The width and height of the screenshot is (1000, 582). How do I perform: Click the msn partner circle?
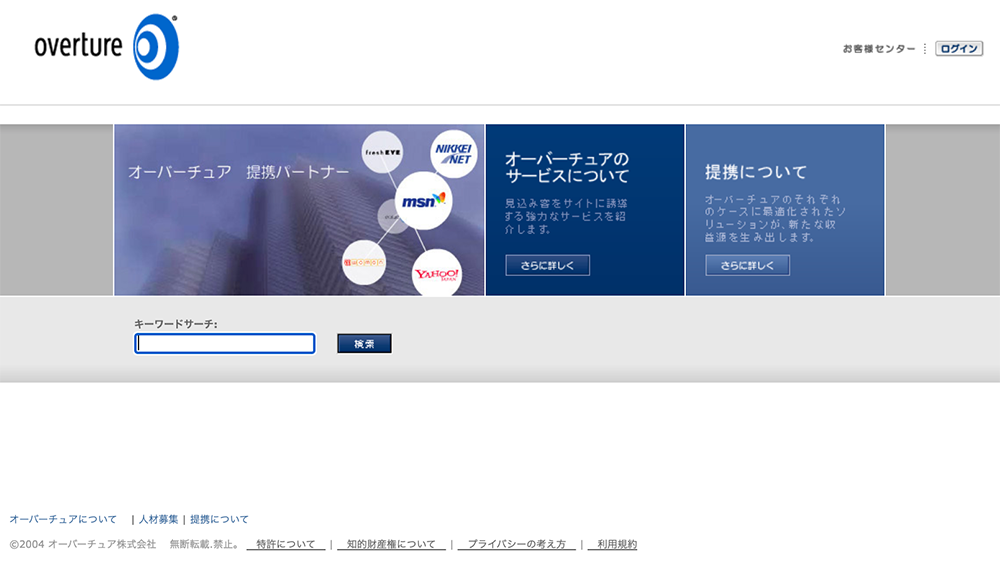pyautogui.click(x=423, y=201)
